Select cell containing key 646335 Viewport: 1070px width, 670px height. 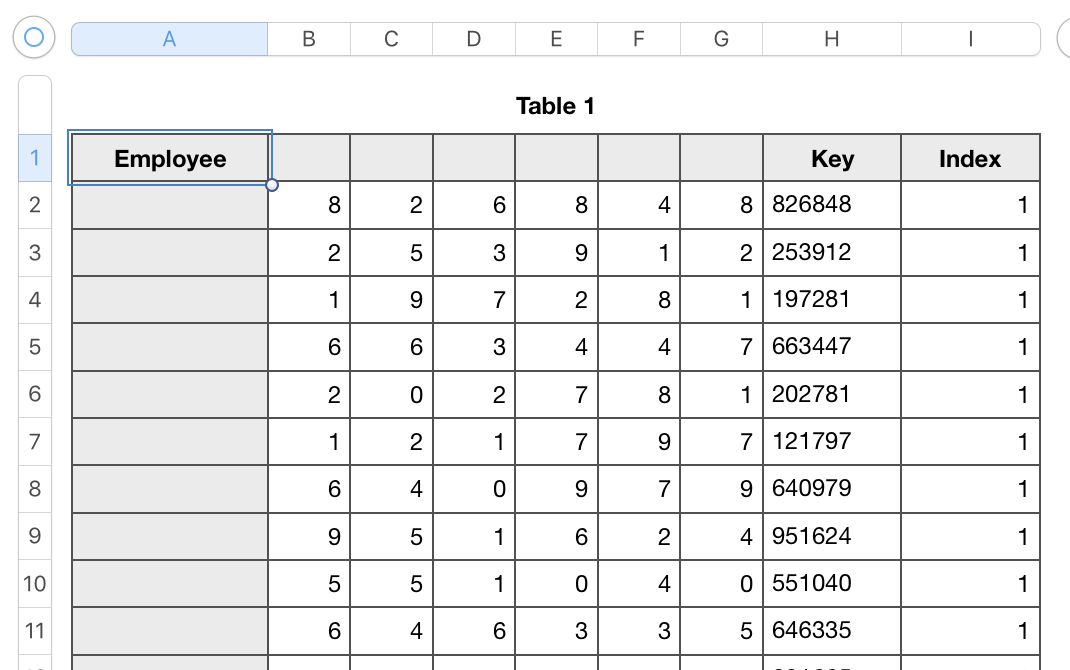[832, 630]
